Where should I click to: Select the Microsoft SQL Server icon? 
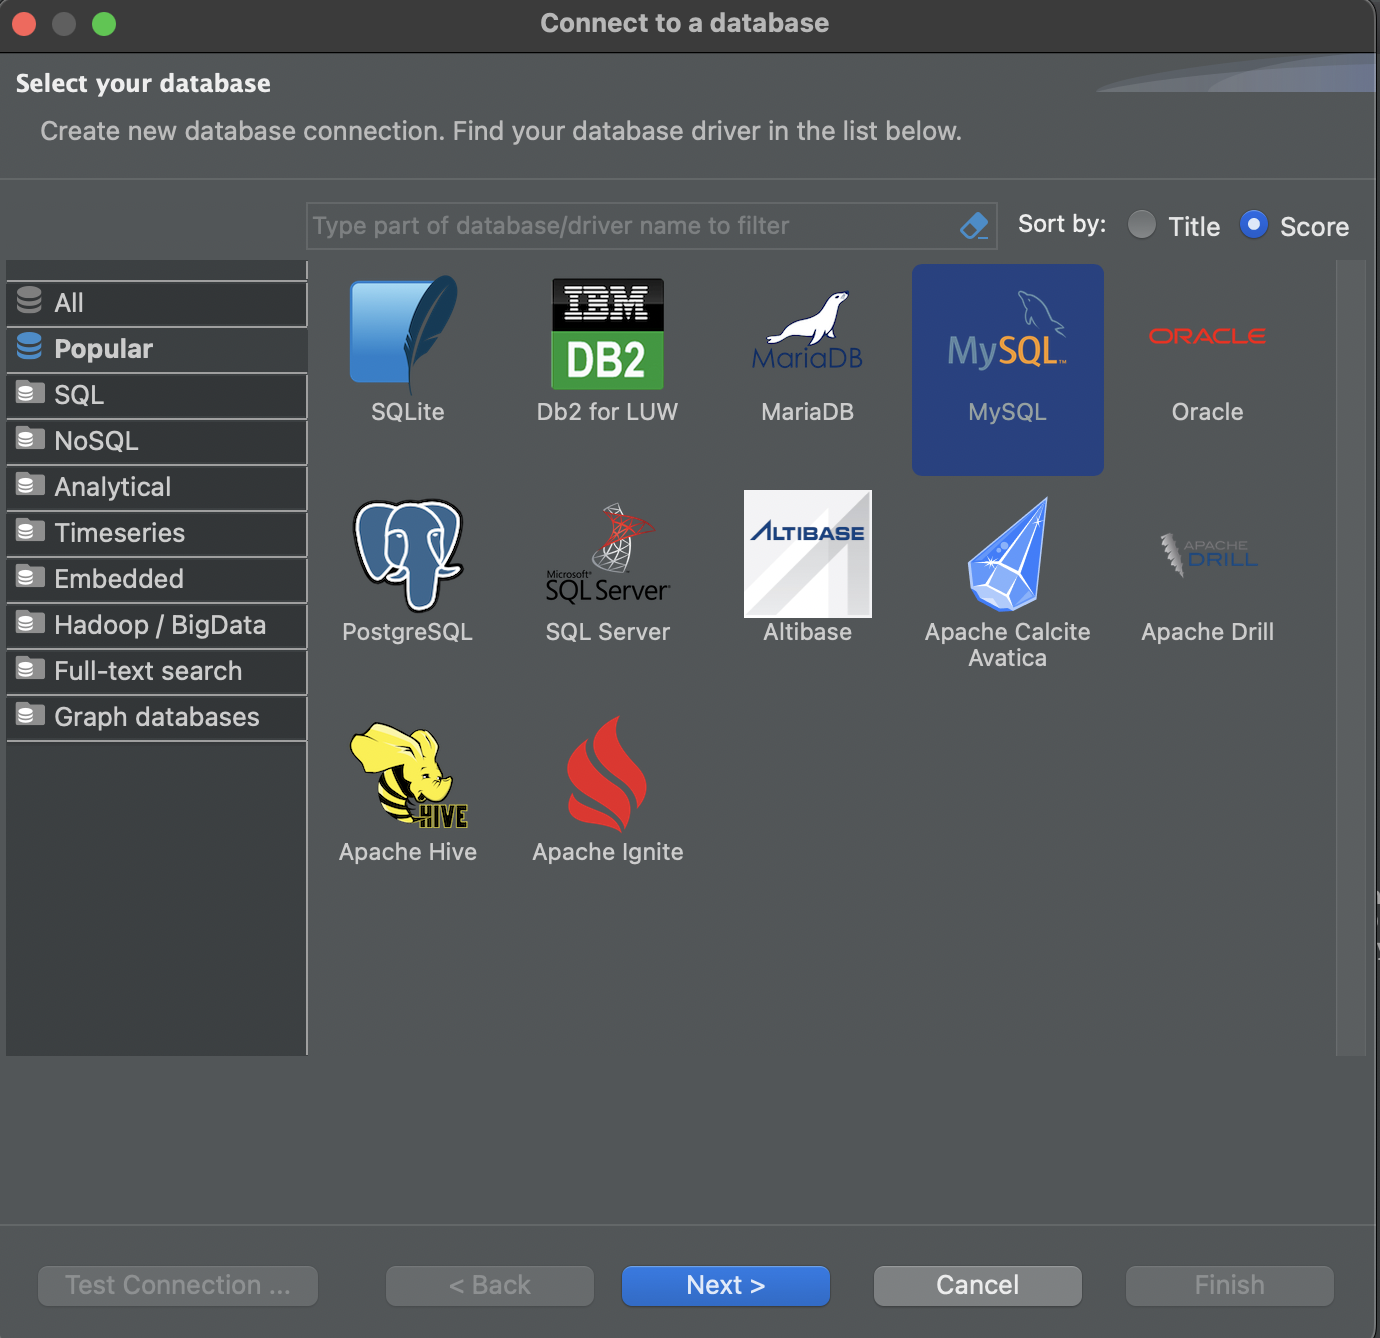pos(607,554)
